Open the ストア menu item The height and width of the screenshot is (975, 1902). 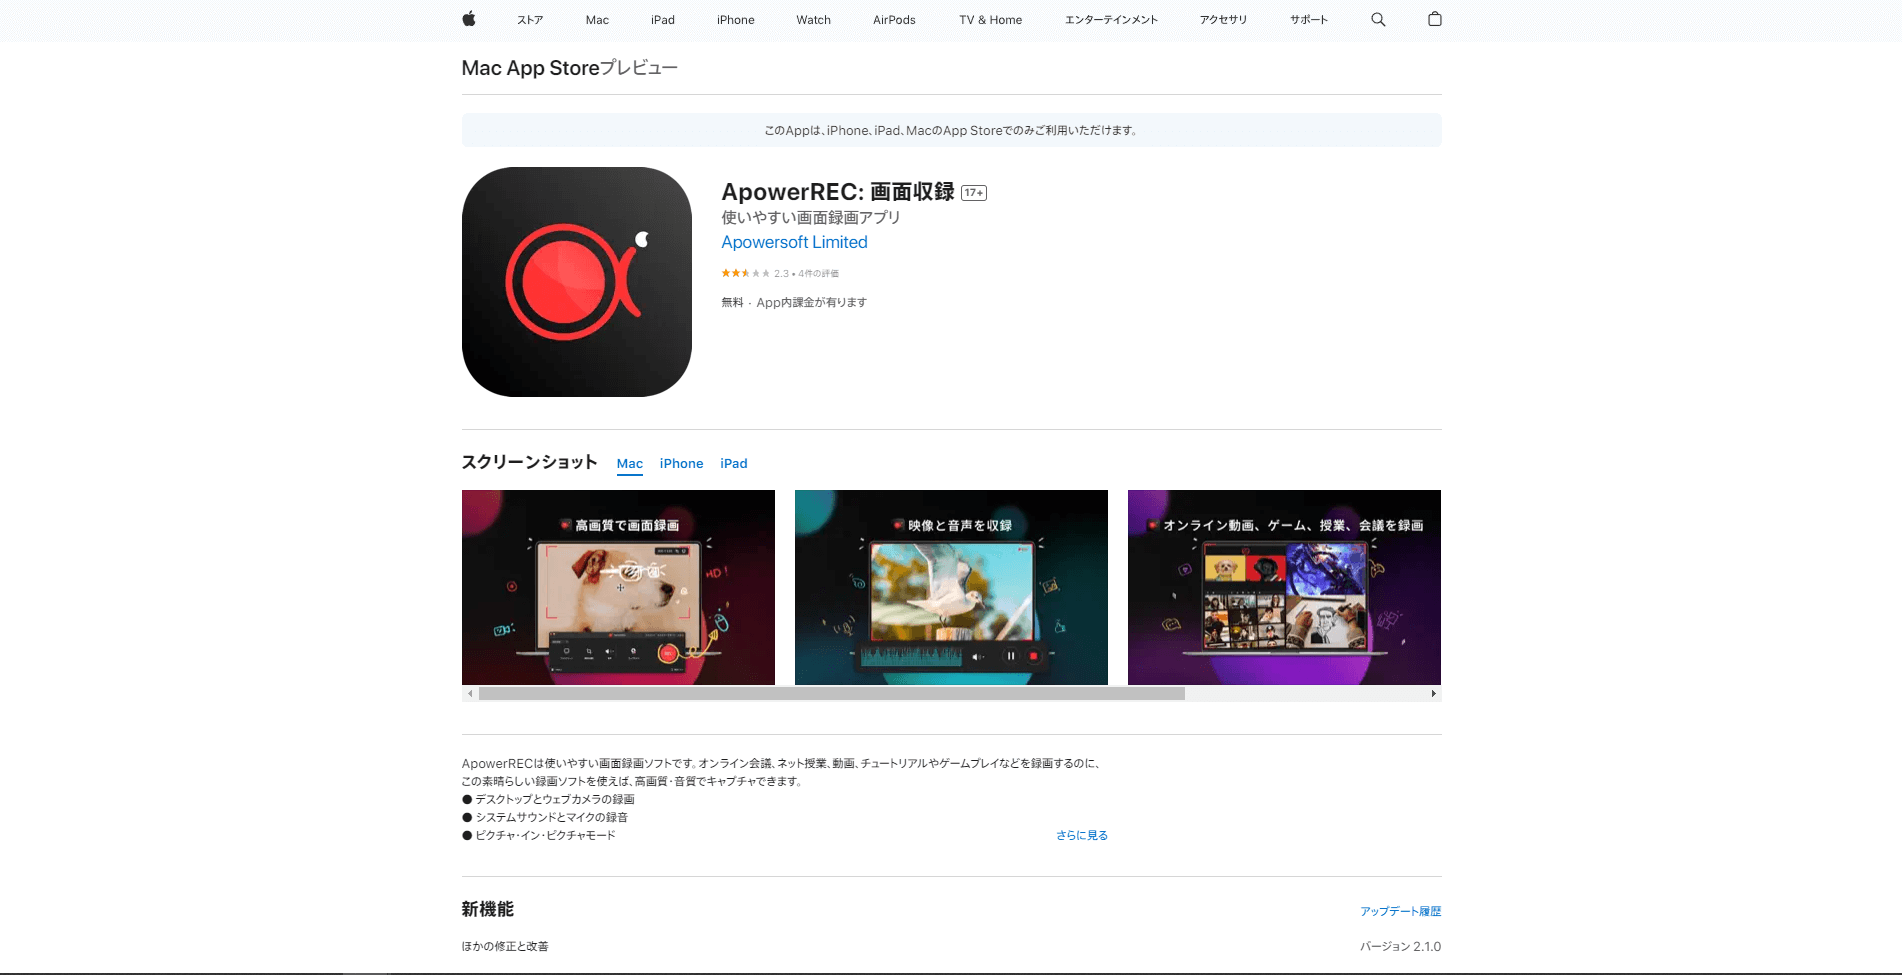(530, 20)
